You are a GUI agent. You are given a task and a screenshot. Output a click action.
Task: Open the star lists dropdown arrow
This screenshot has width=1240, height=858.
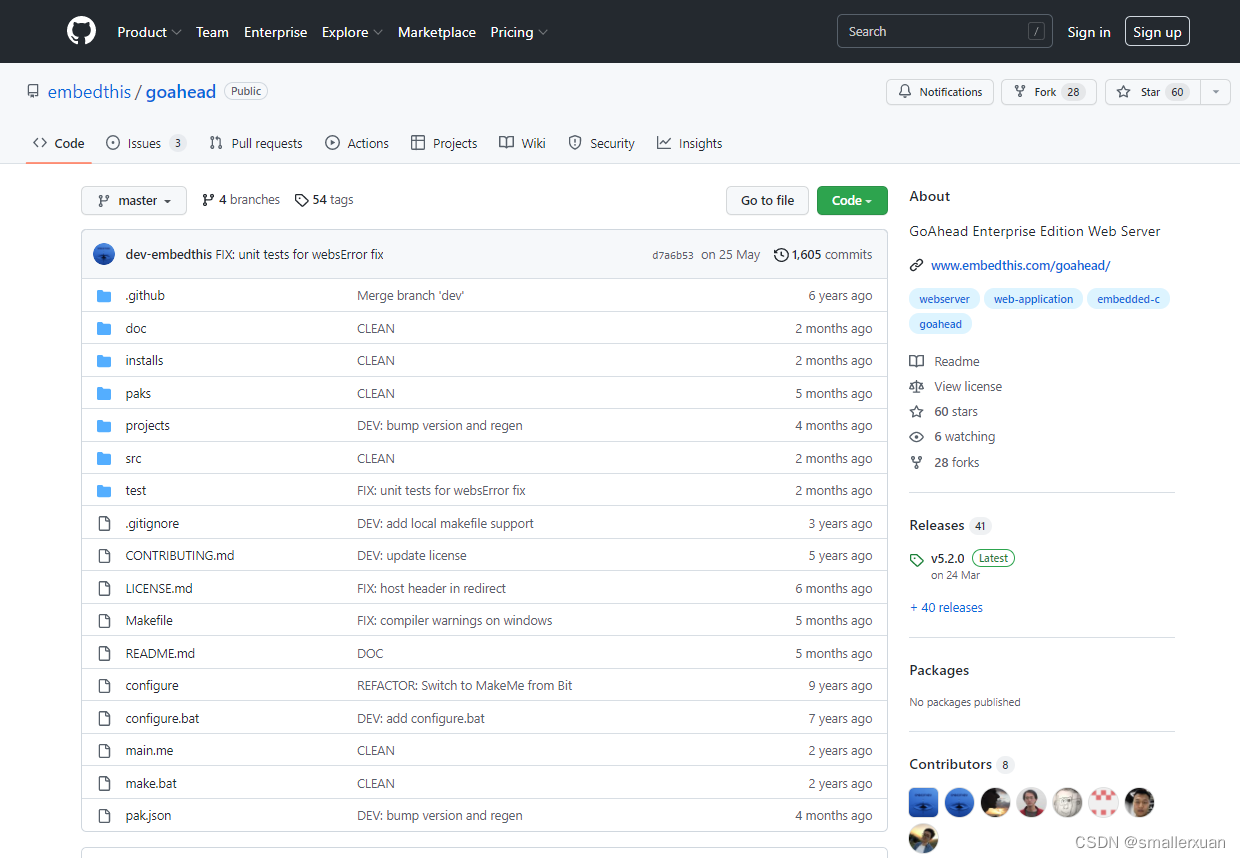[x=1215, y=92]
